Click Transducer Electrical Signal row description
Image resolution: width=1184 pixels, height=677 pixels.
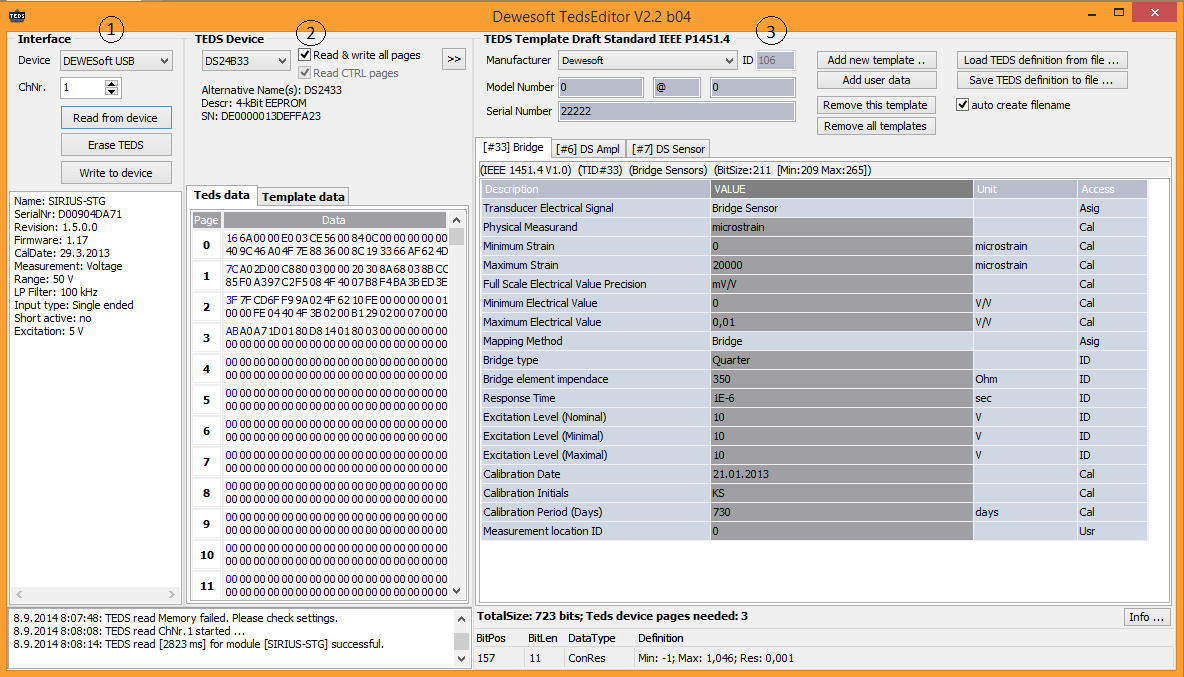(x=595, y=208)
